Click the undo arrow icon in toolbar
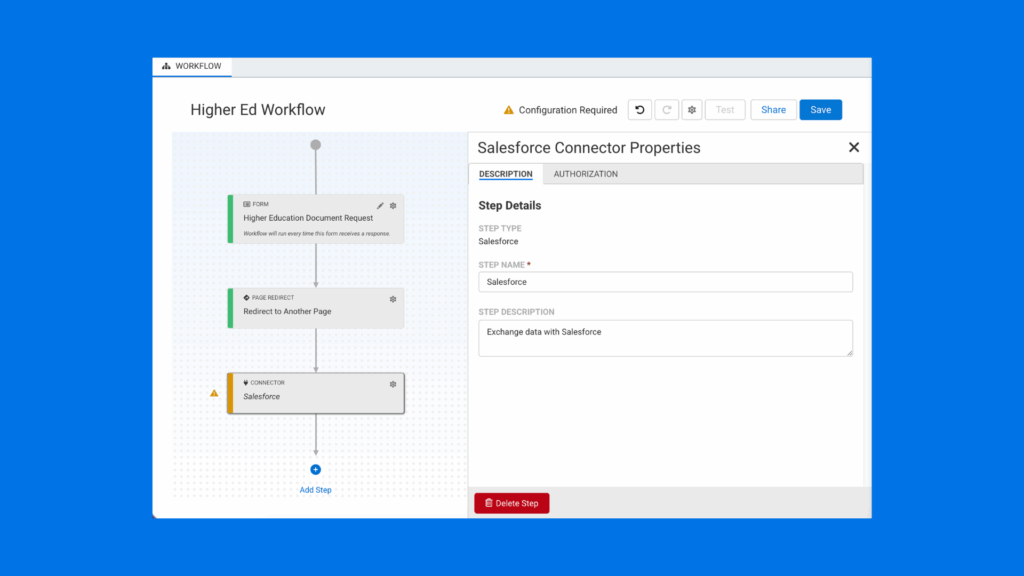 pos(640,110)
